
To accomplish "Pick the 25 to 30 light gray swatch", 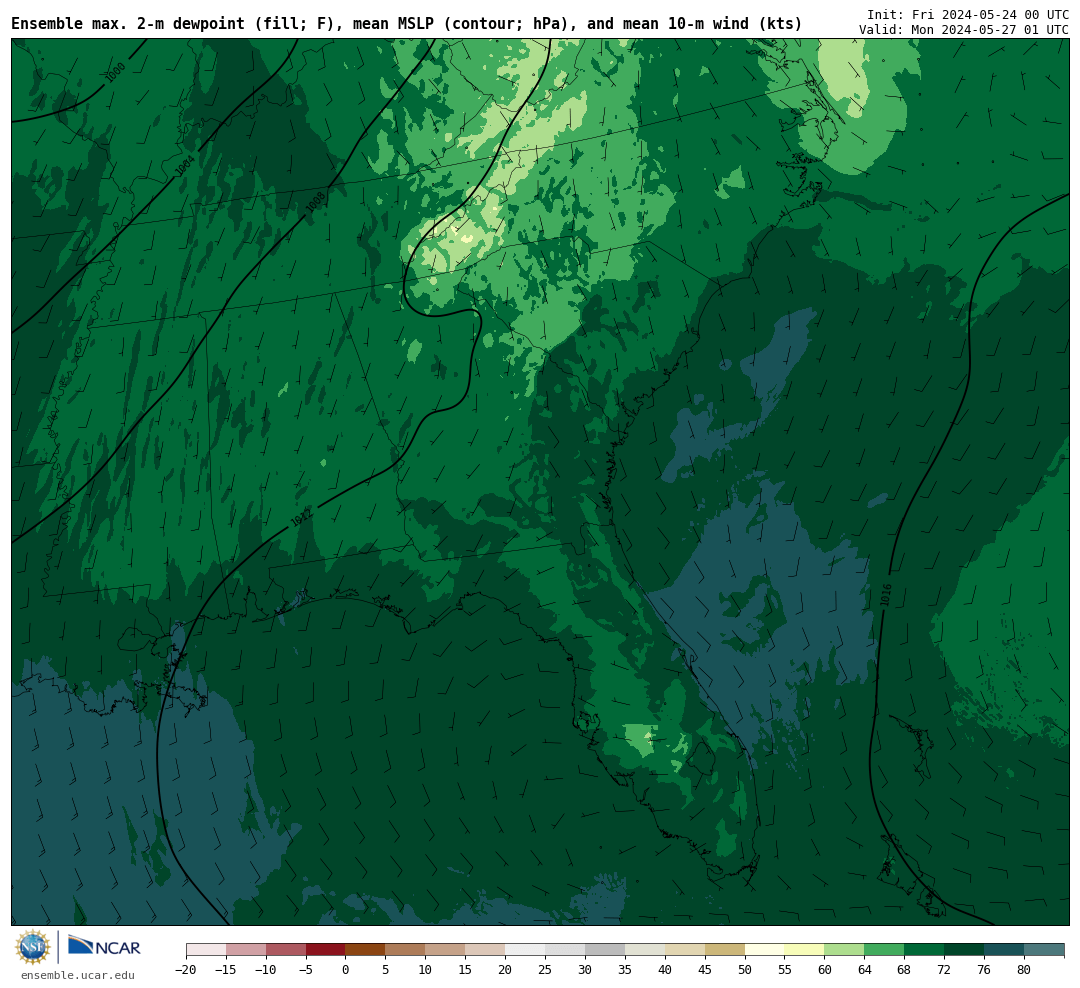I will point(565,950).
